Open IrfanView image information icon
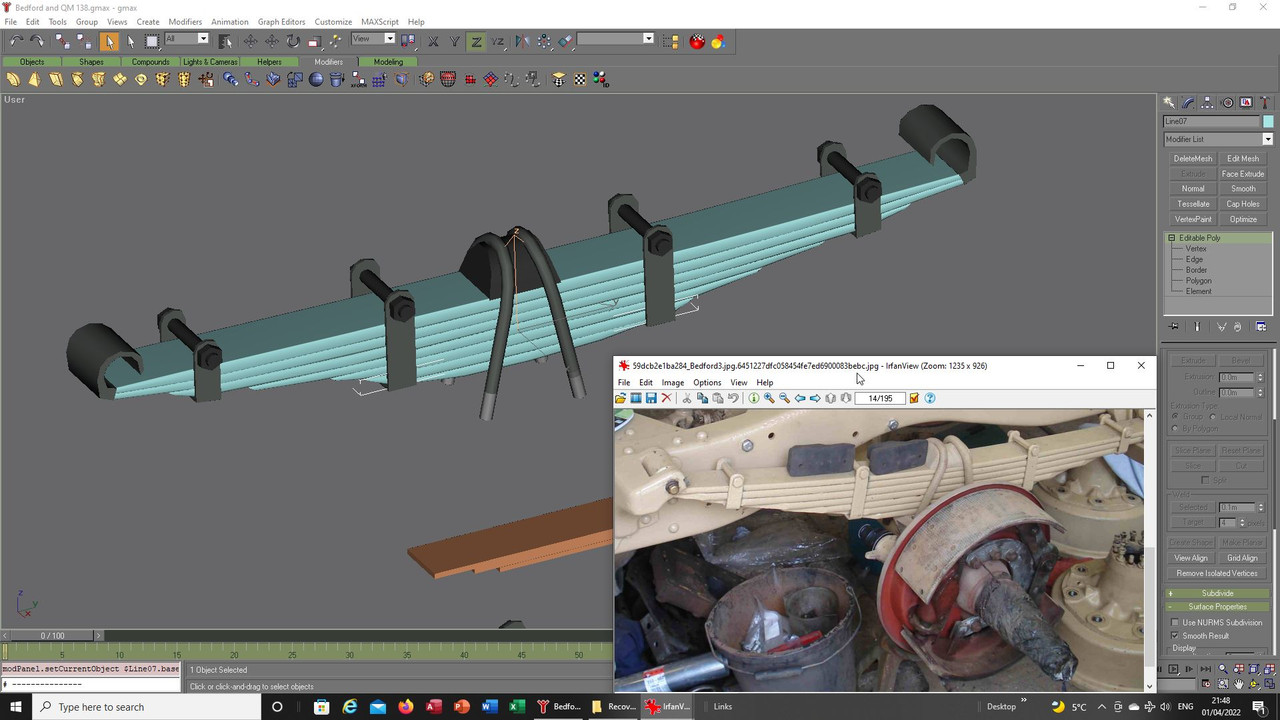 (754, 398)
